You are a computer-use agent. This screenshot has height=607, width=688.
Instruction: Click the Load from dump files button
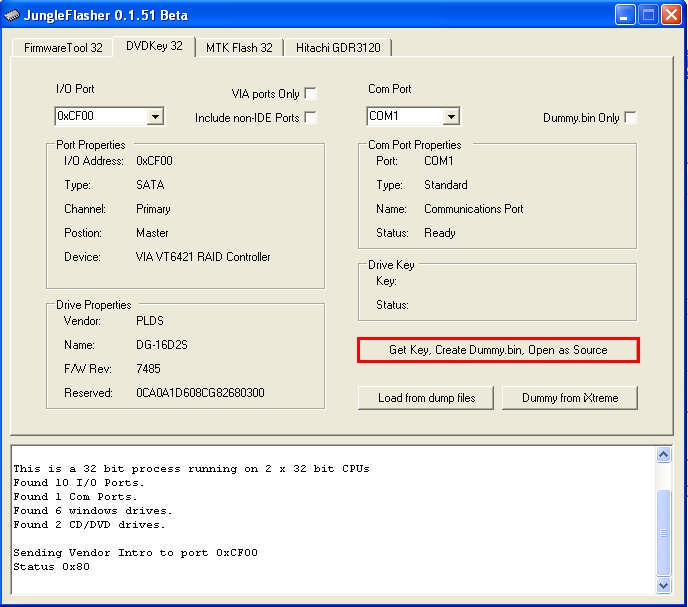point(426,398)
